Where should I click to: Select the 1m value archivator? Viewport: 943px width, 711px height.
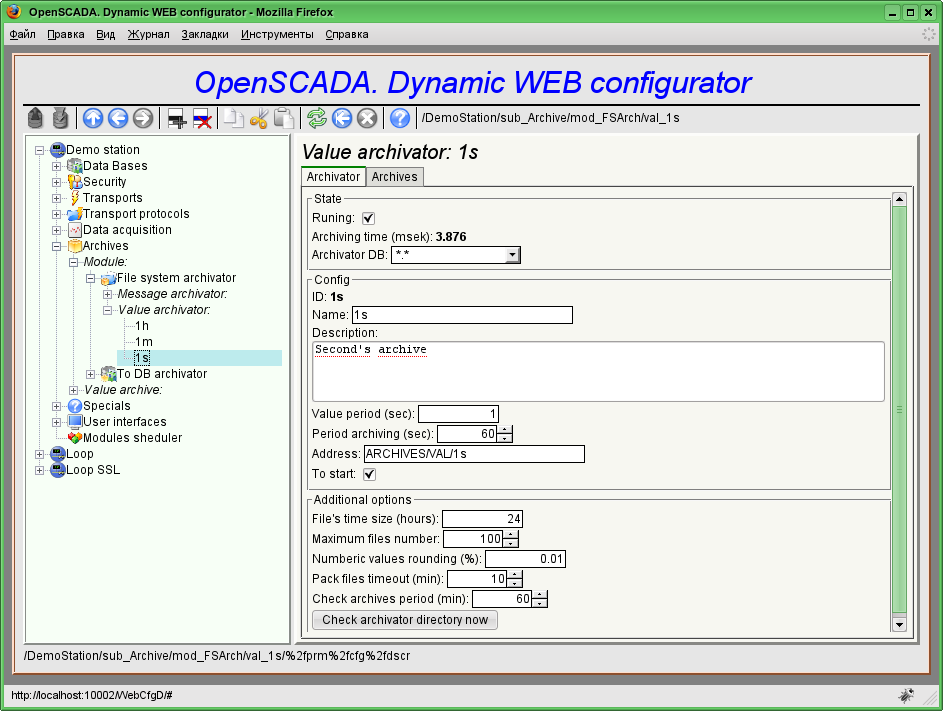(x=144, y=342)
